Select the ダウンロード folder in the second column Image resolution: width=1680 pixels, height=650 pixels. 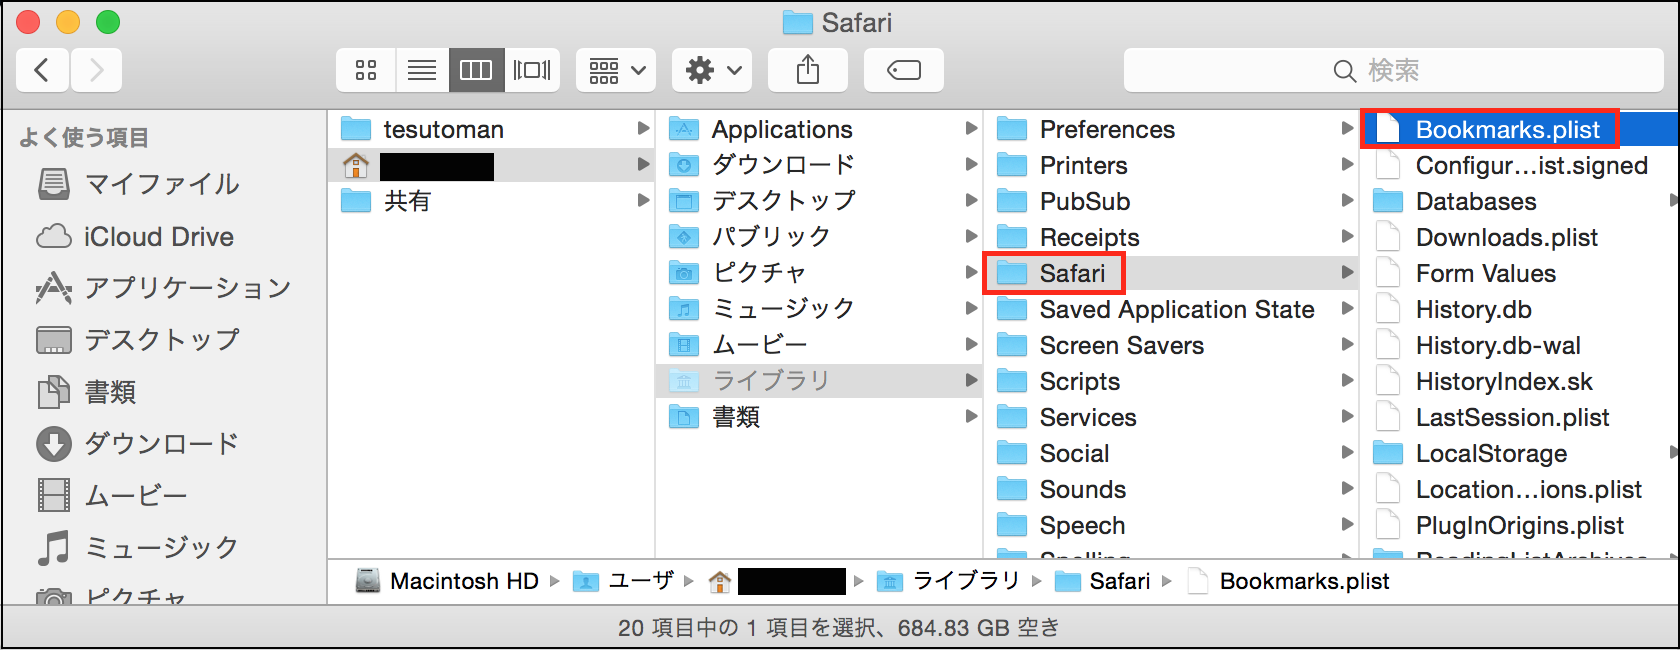(819, 165)
